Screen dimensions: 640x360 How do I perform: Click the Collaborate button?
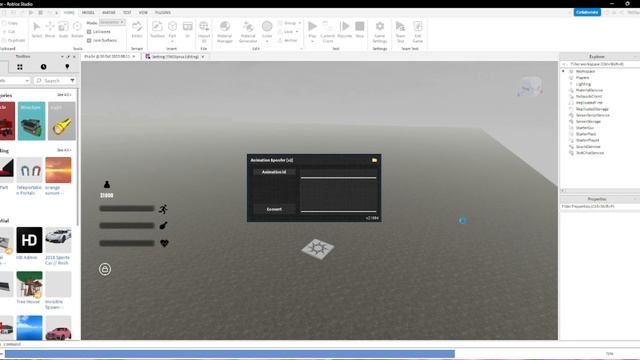pos(587,12)
